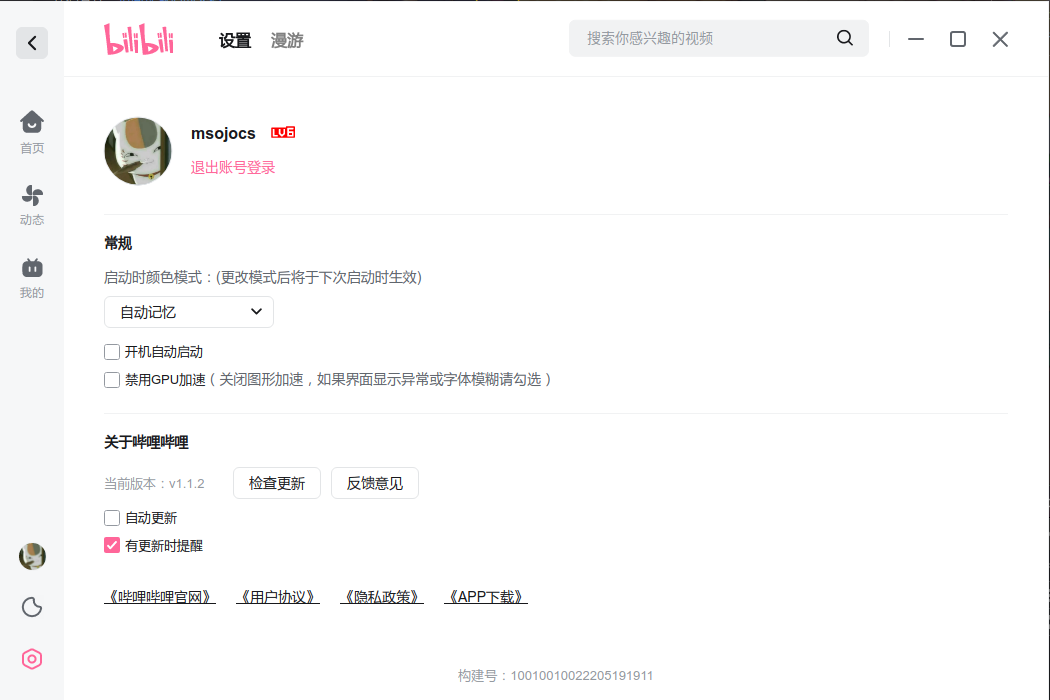Maximize the bilibili window
The height and width of the screenshot is (700, 1050).
(x=958, y=40)
